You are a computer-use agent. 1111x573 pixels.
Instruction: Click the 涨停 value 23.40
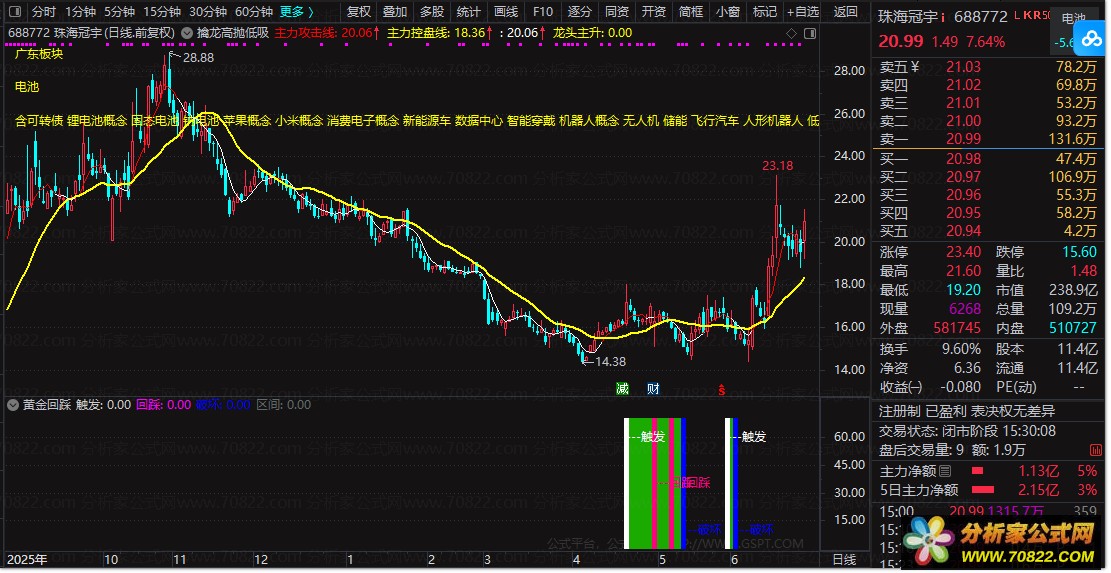[x=964, y=252]
